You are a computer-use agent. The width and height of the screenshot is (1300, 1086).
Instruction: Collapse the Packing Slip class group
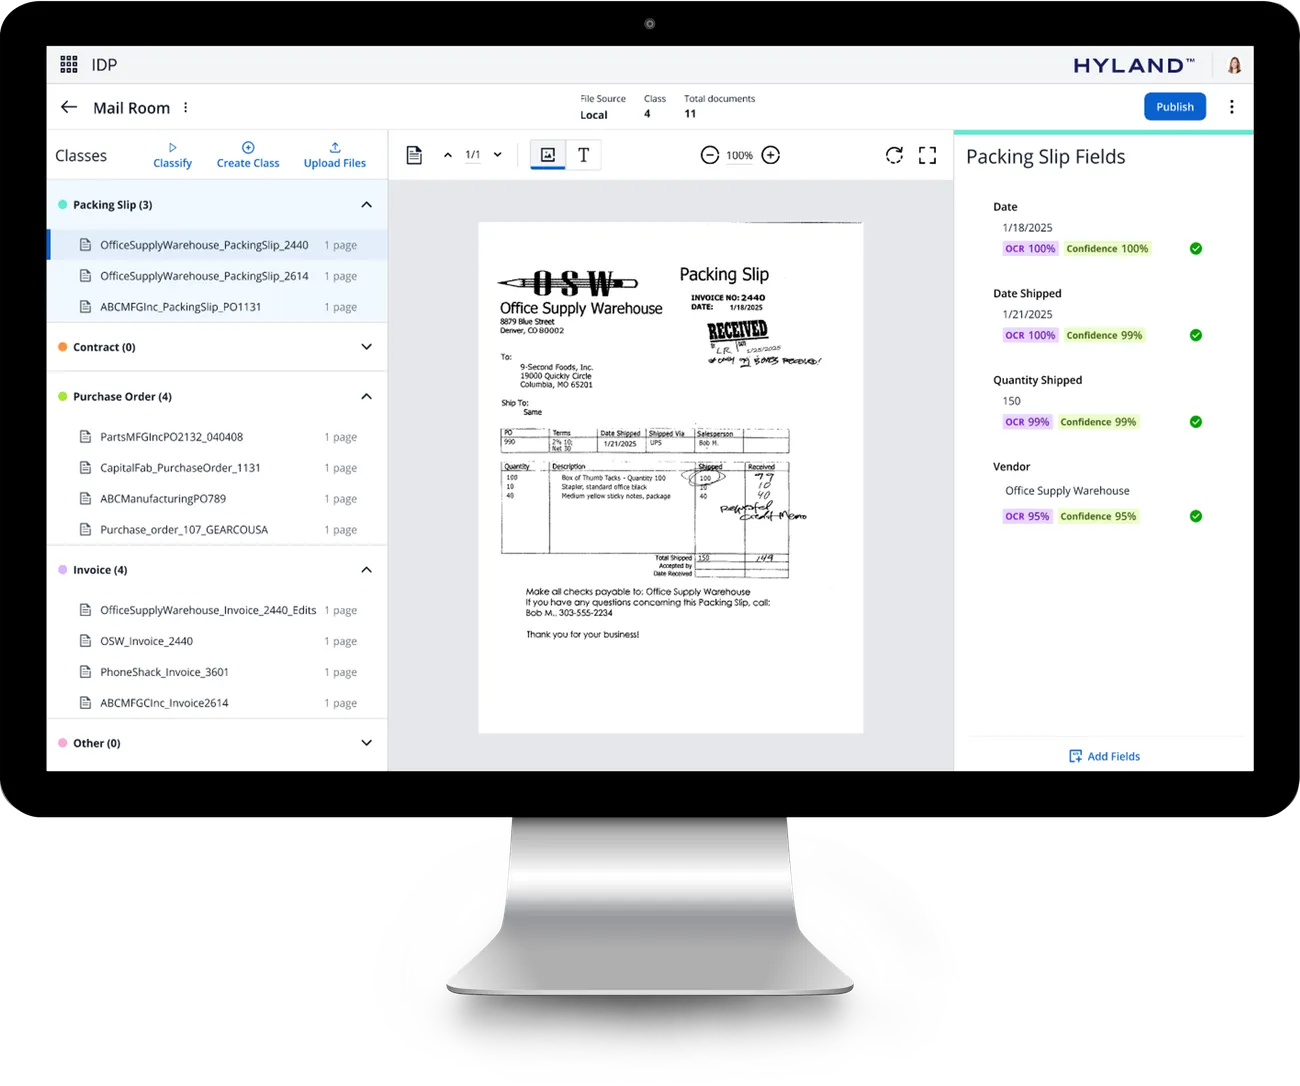point(367,205)
